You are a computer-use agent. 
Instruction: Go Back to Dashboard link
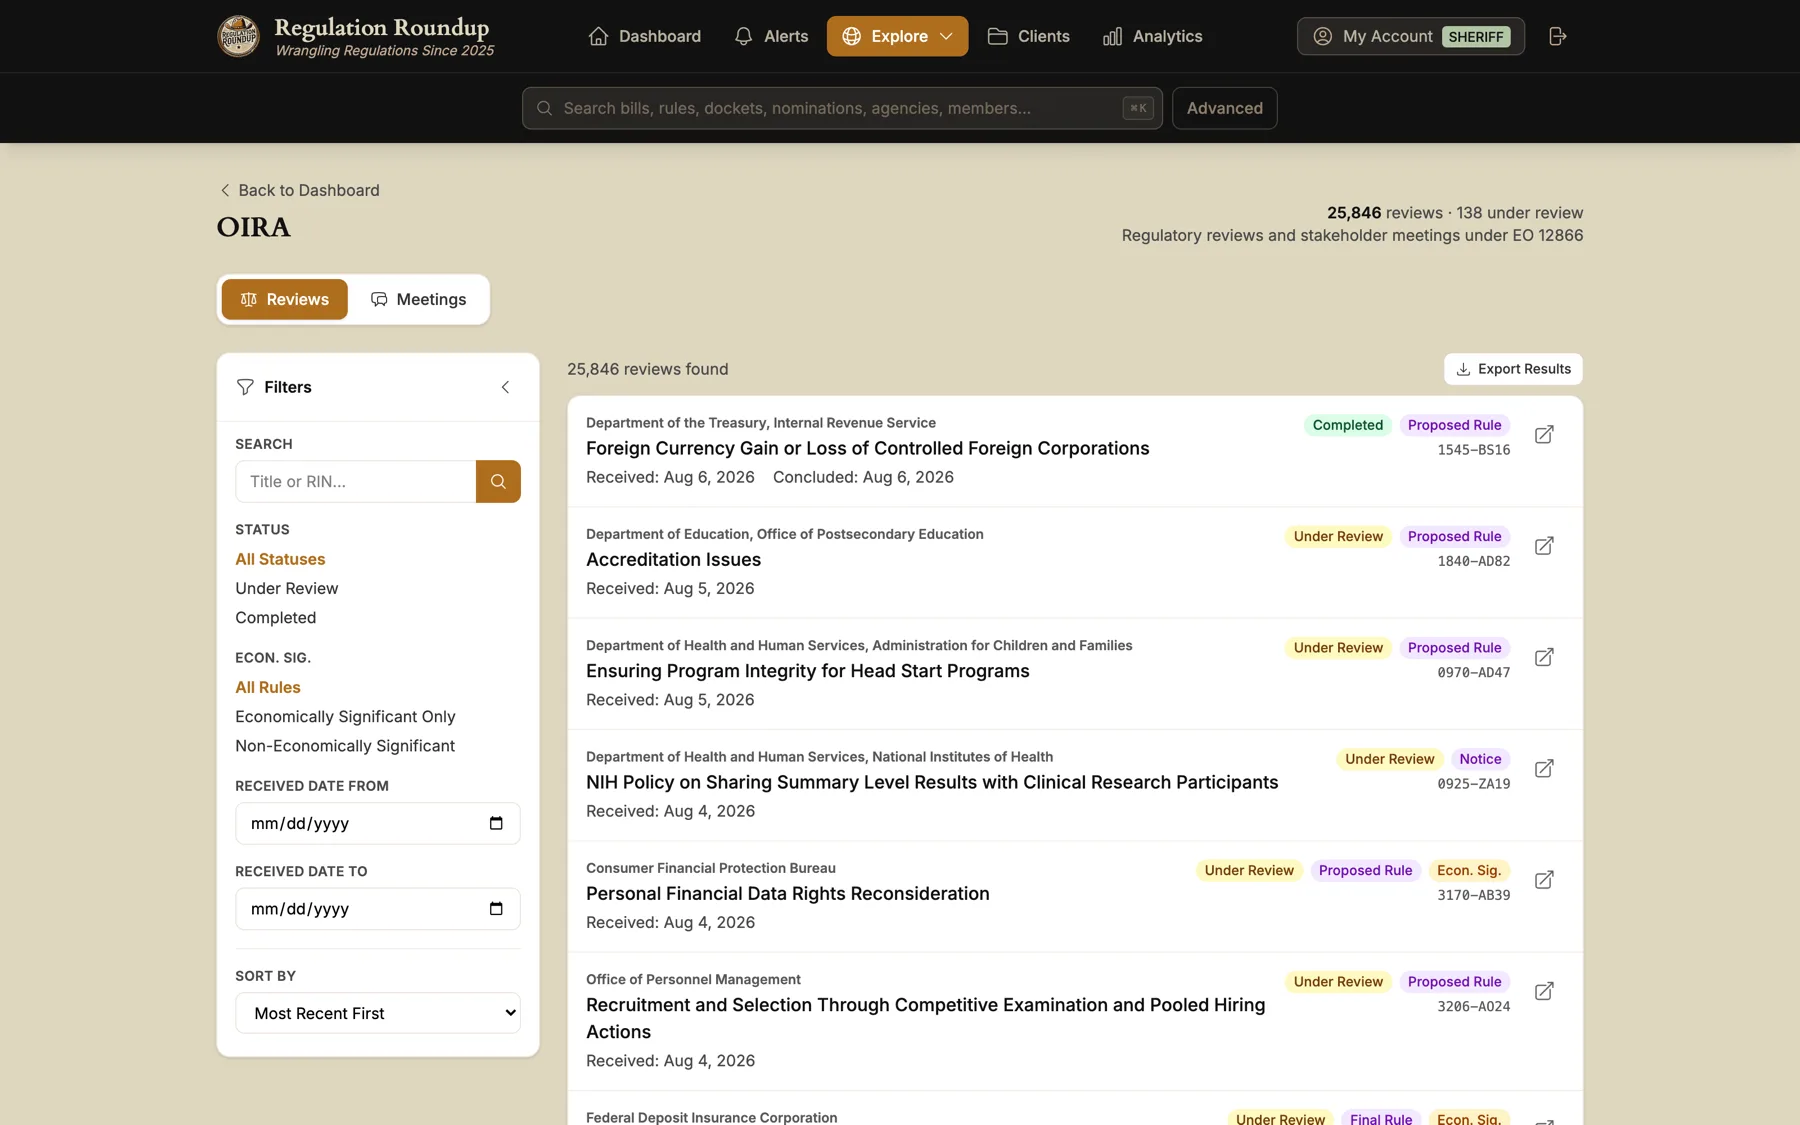pos(299,190)
